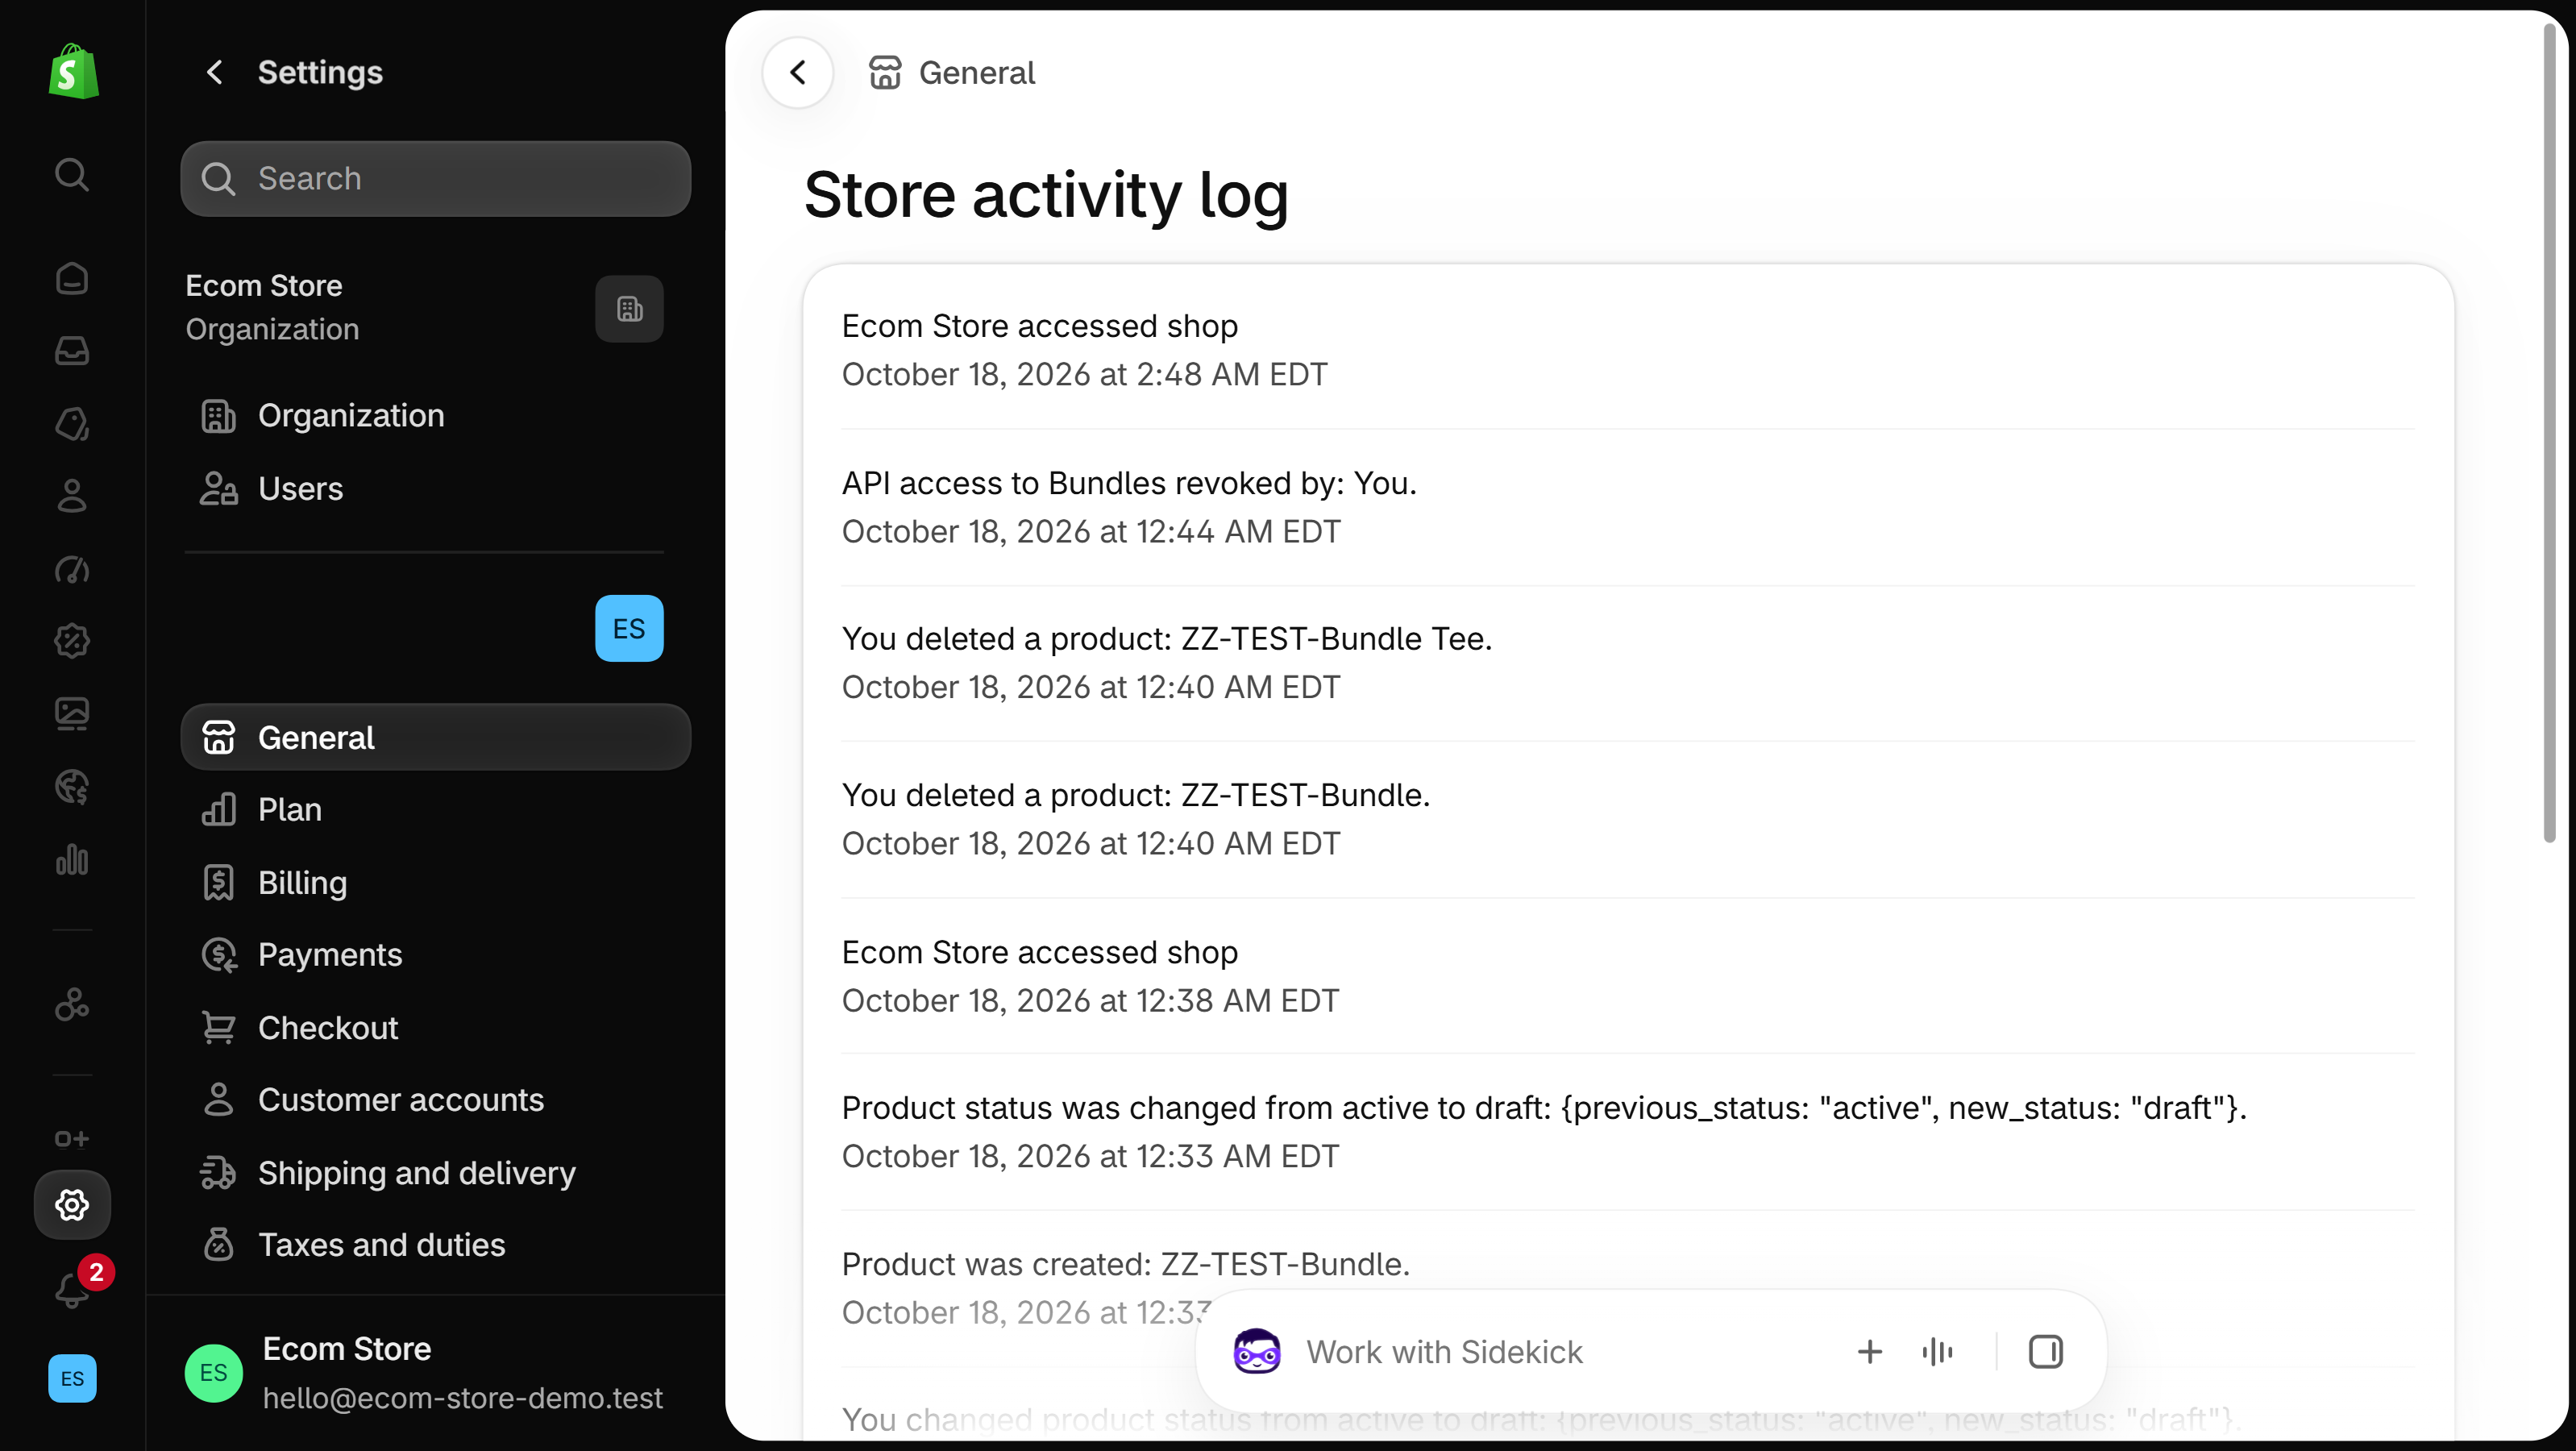The image size is (2576, 1451).
Task: Click the page vertical scrollbar
Action: point(2549,433)
